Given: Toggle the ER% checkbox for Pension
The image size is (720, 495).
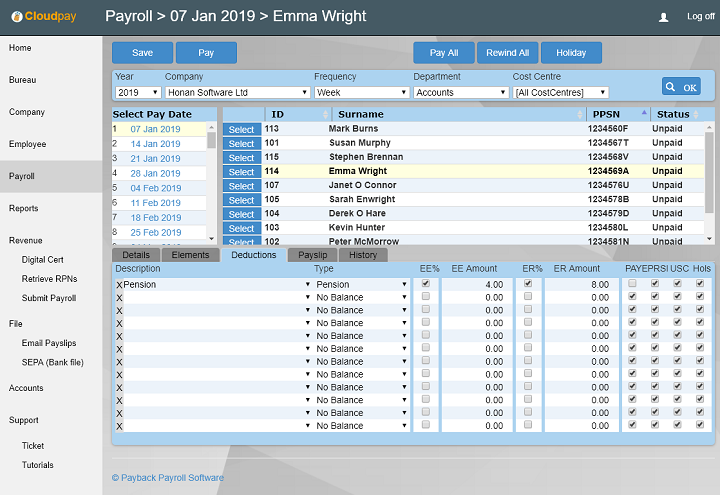Looking at the screenshot, I should point(528,284).
